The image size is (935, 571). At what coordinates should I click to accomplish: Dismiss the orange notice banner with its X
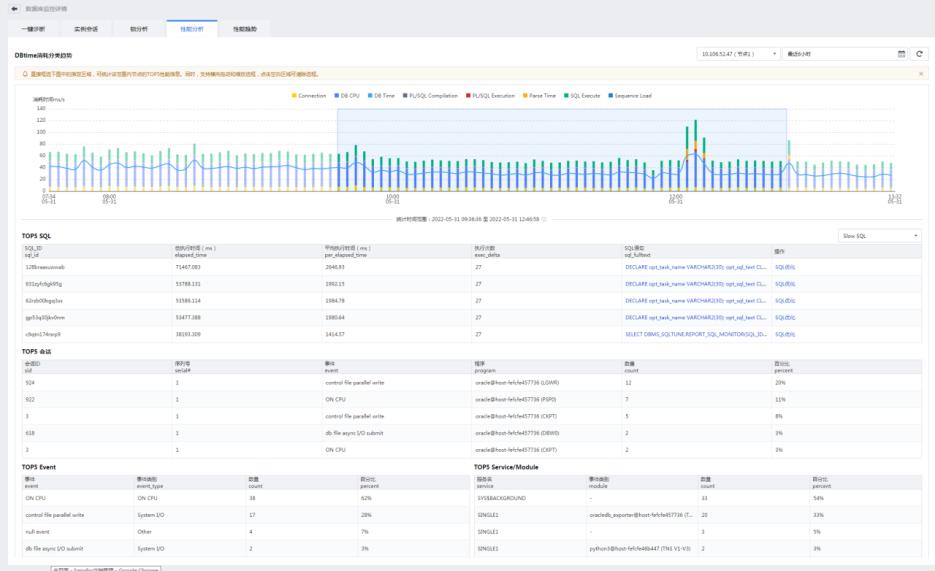[920, 74]
